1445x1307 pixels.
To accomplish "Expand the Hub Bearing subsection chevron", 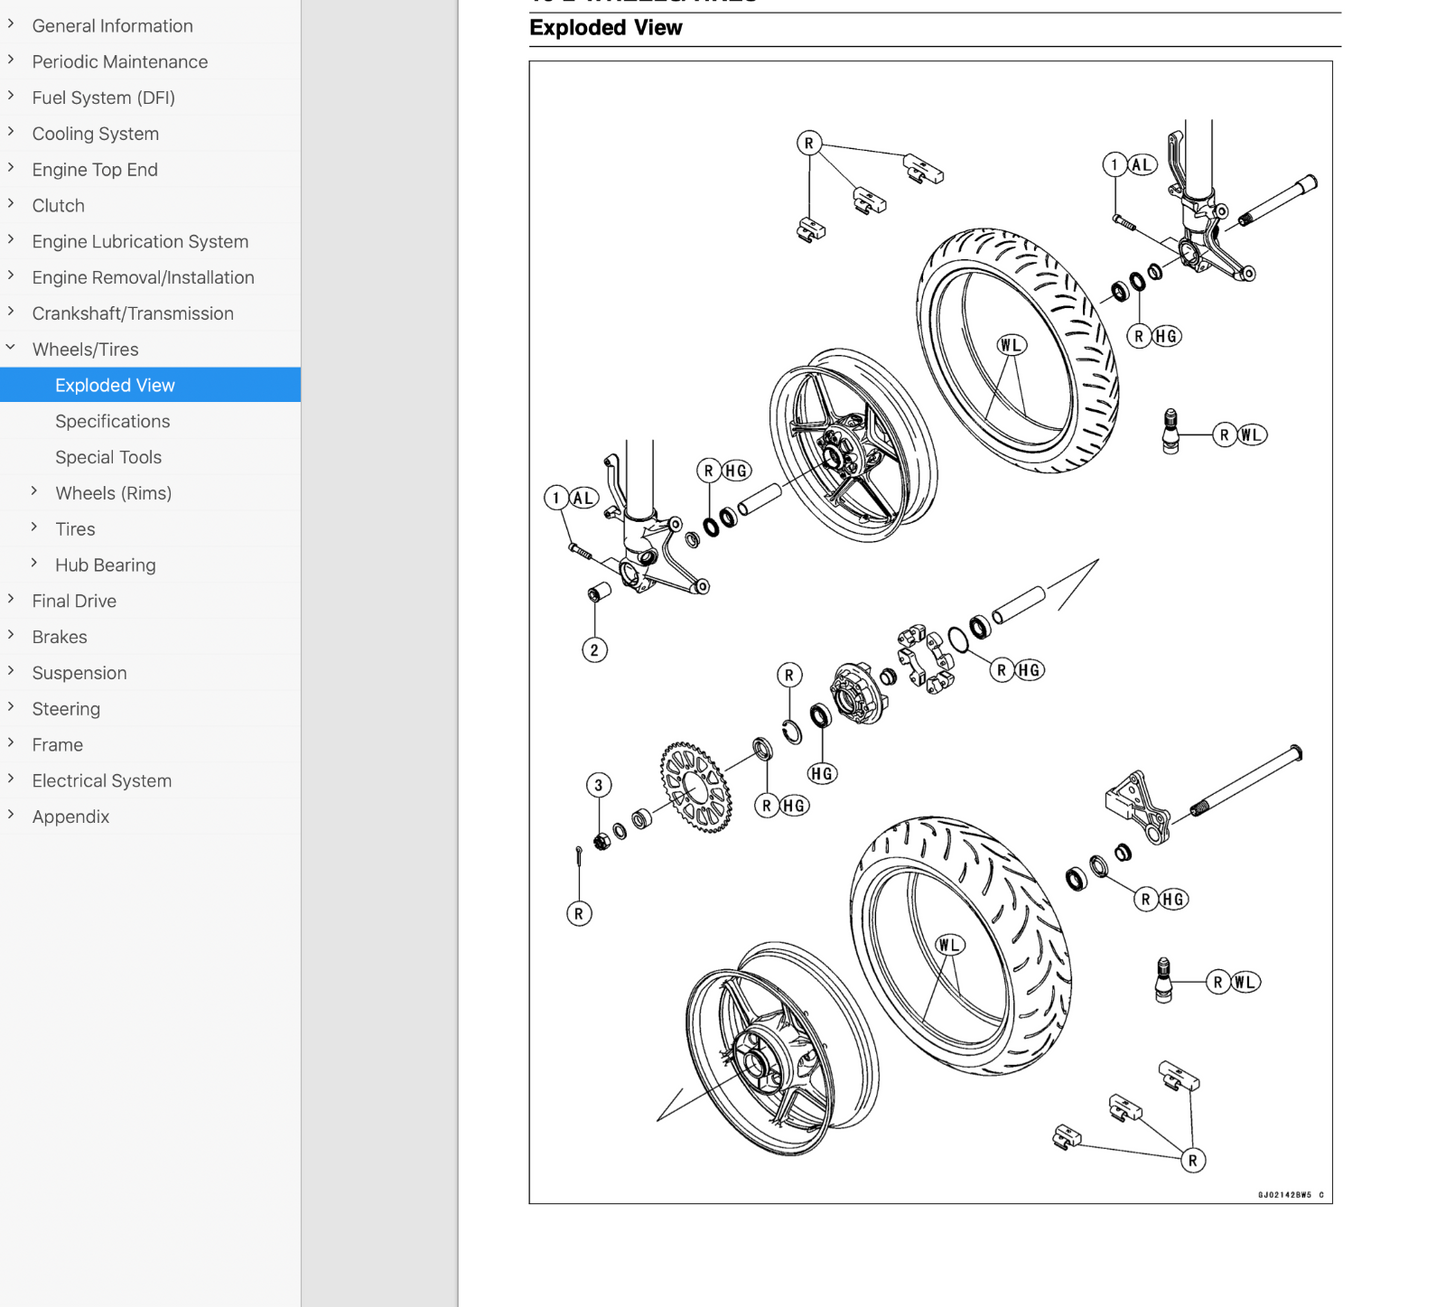I will click(x=34, y=564).
